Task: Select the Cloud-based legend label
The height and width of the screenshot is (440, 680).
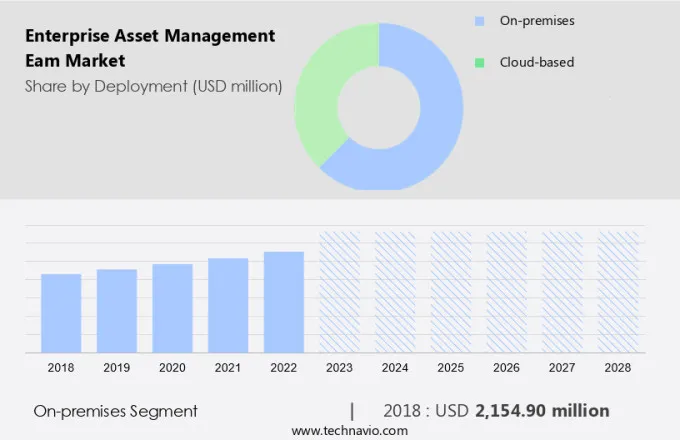Action: coord(537,62)
